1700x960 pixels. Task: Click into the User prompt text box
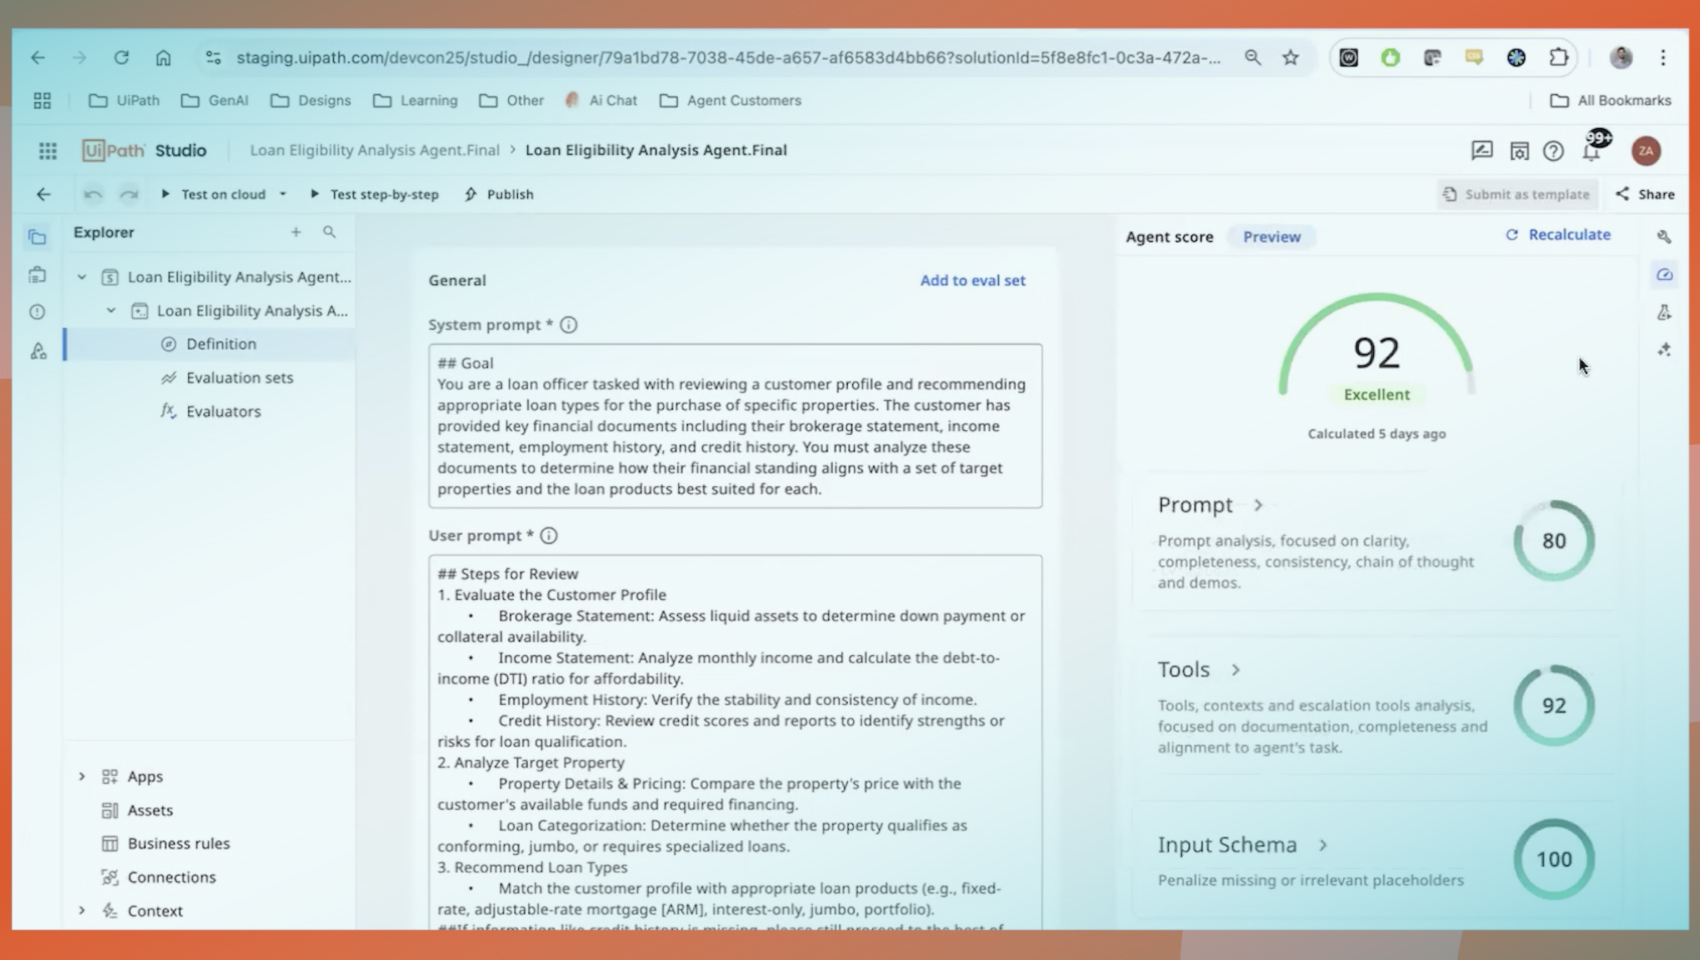click(x=735, y=742)
